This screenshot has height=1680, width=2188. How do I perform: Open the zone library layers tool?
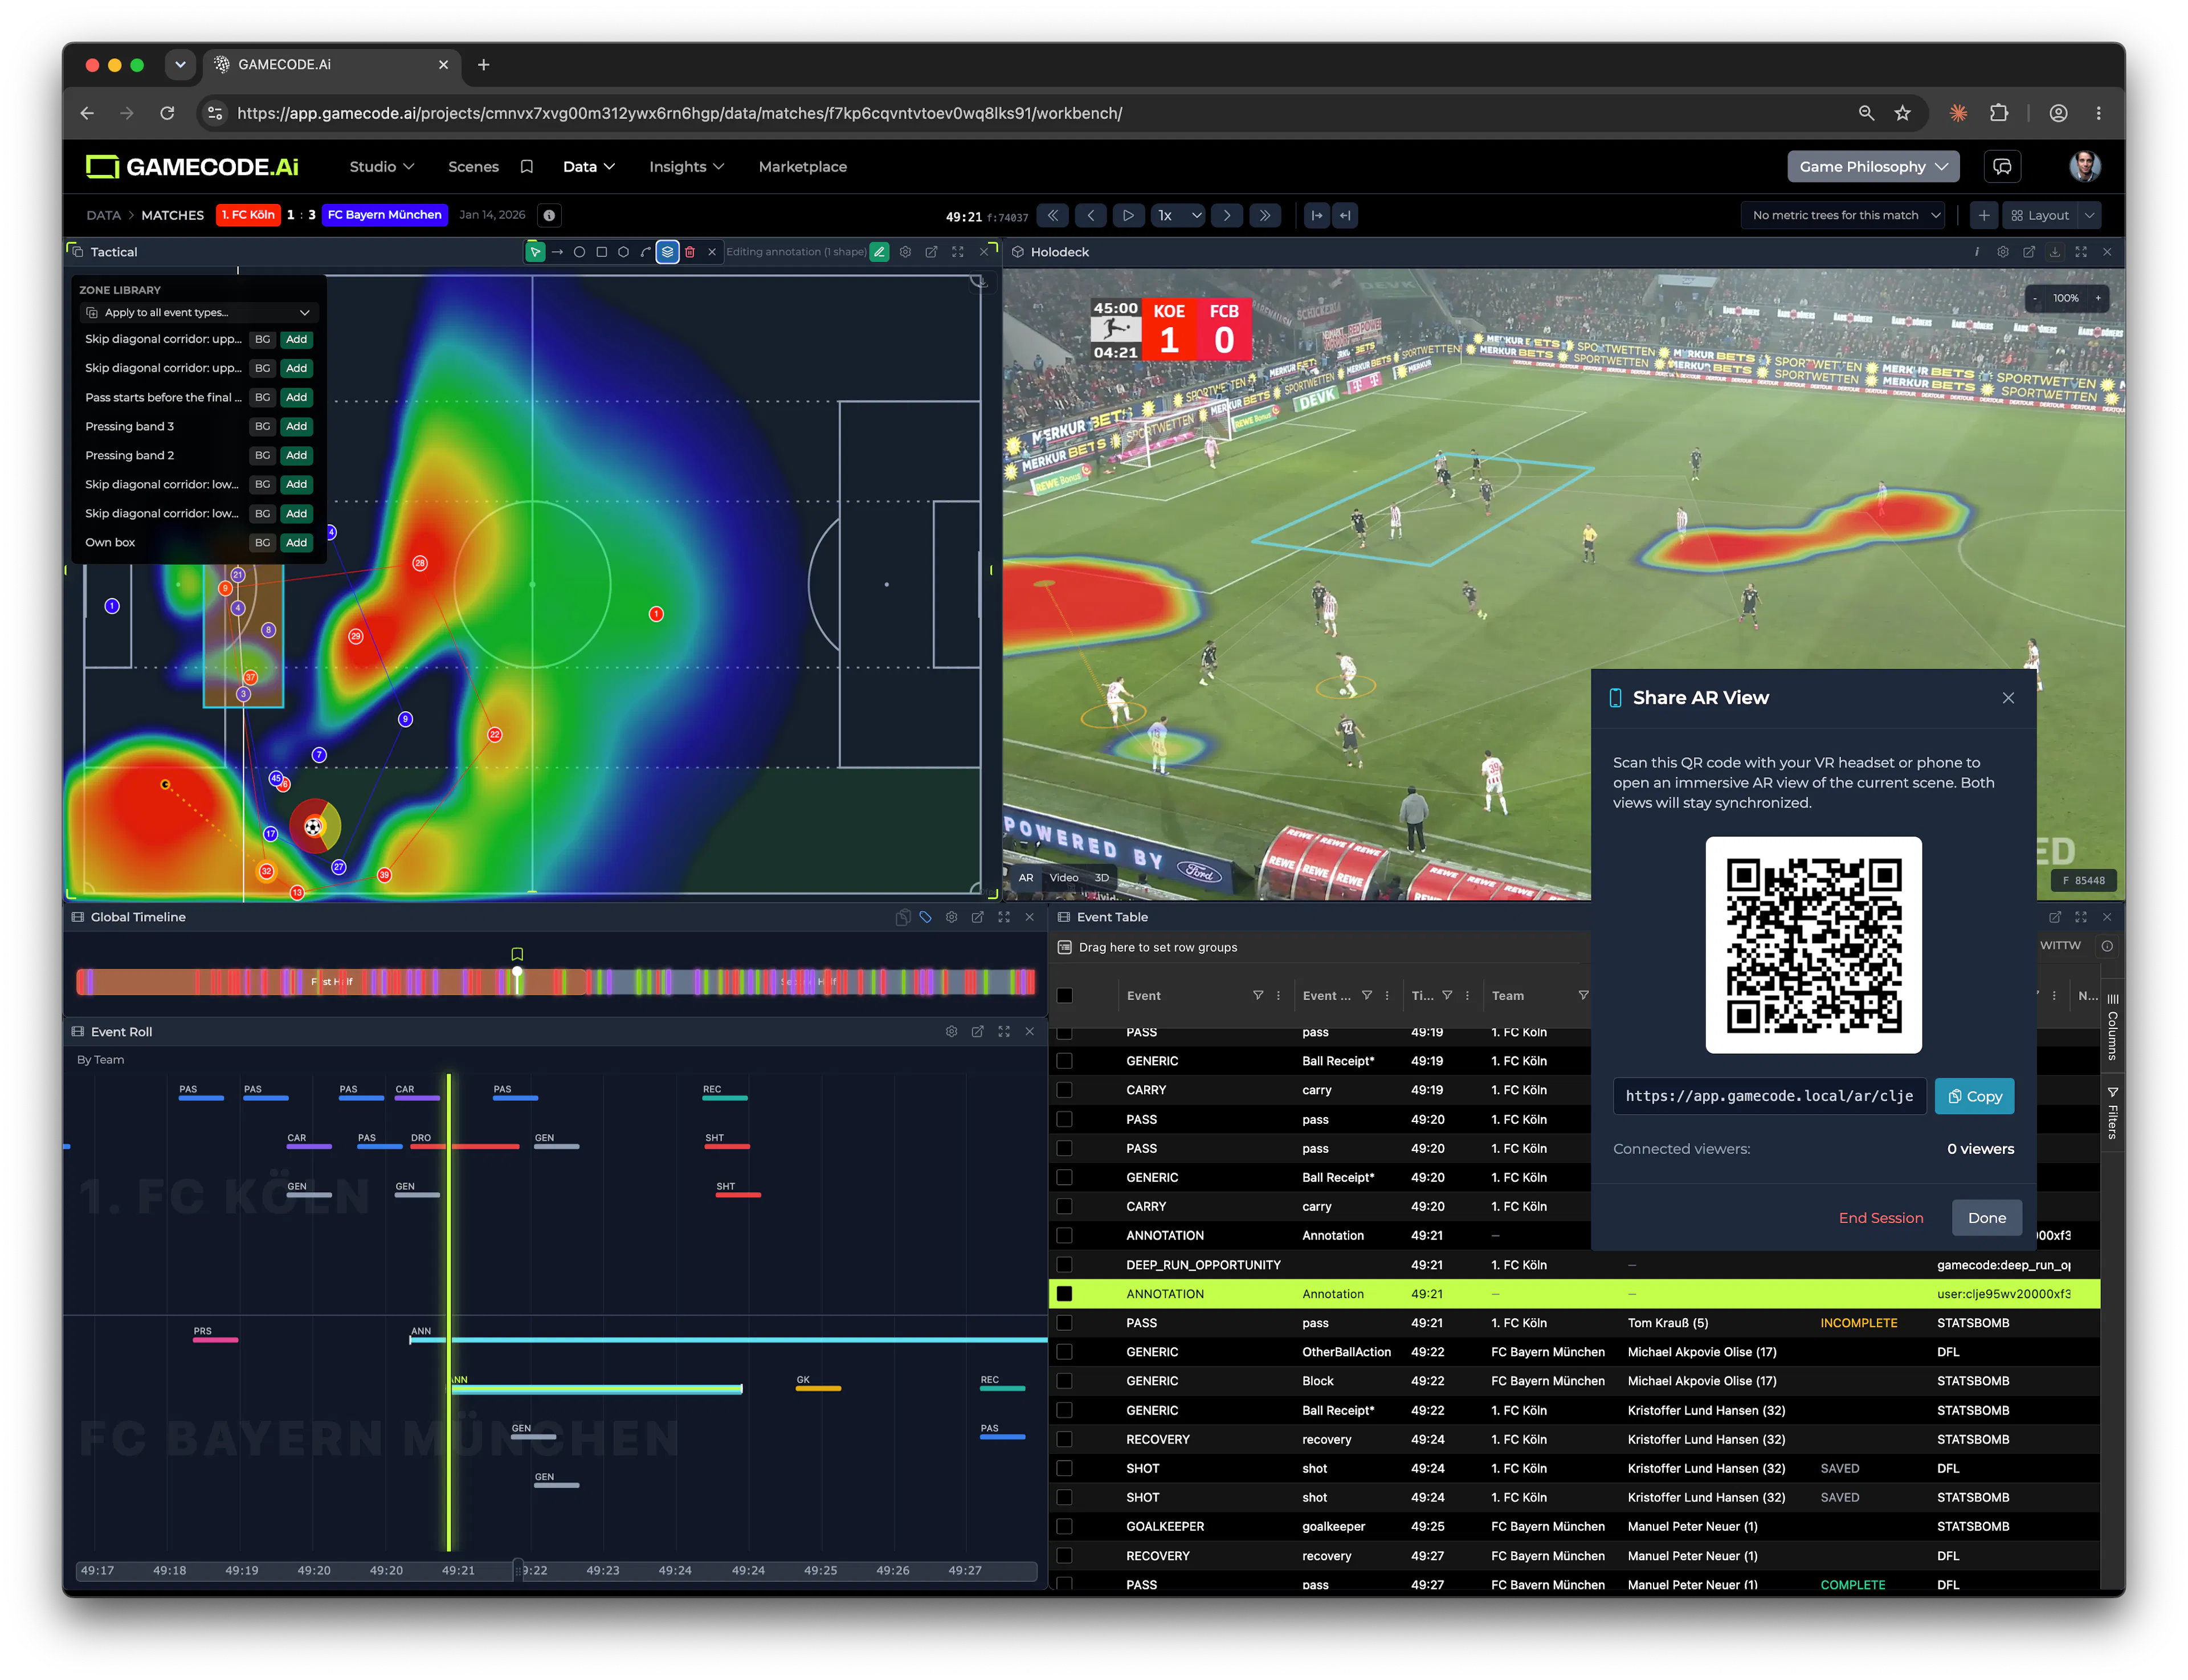click(667, 252)
